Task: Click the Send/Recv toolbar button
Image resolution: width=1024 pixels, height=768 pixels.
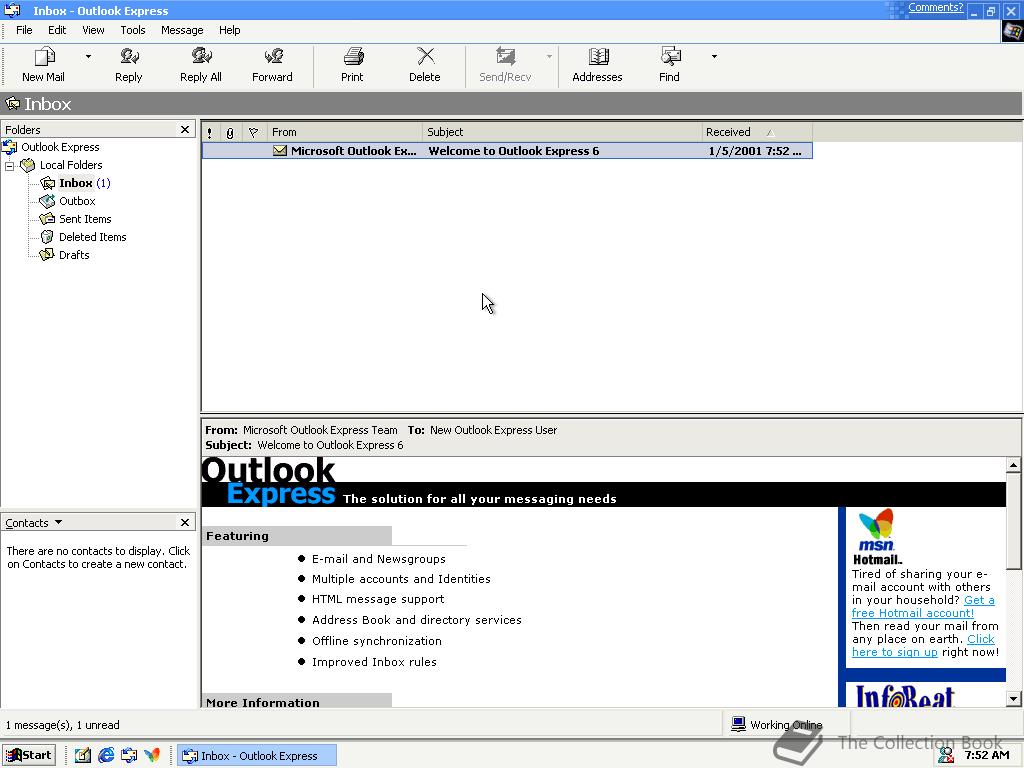Action: point(505,65)
